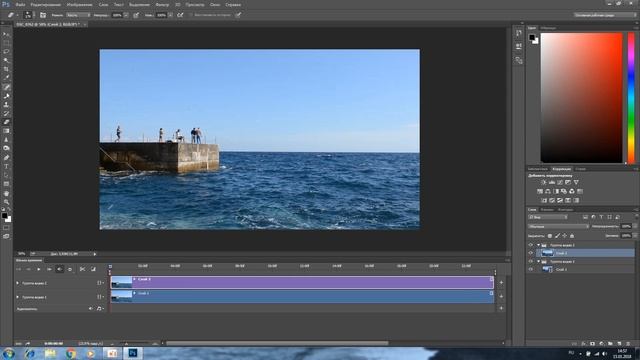Click the Split at Playhead scissors icon
Screen dimensions: 640x360
[82, 269]
